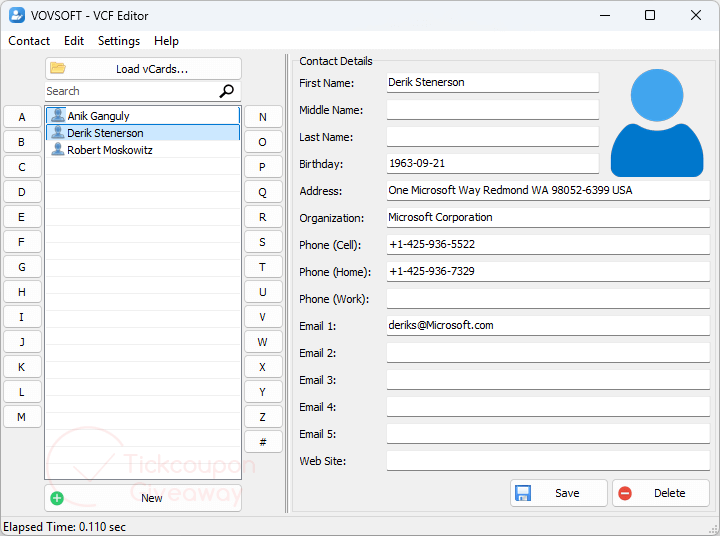This screenshot has height=536, width=720.
Task: Open the Contact menu
Action: [29, 41]
